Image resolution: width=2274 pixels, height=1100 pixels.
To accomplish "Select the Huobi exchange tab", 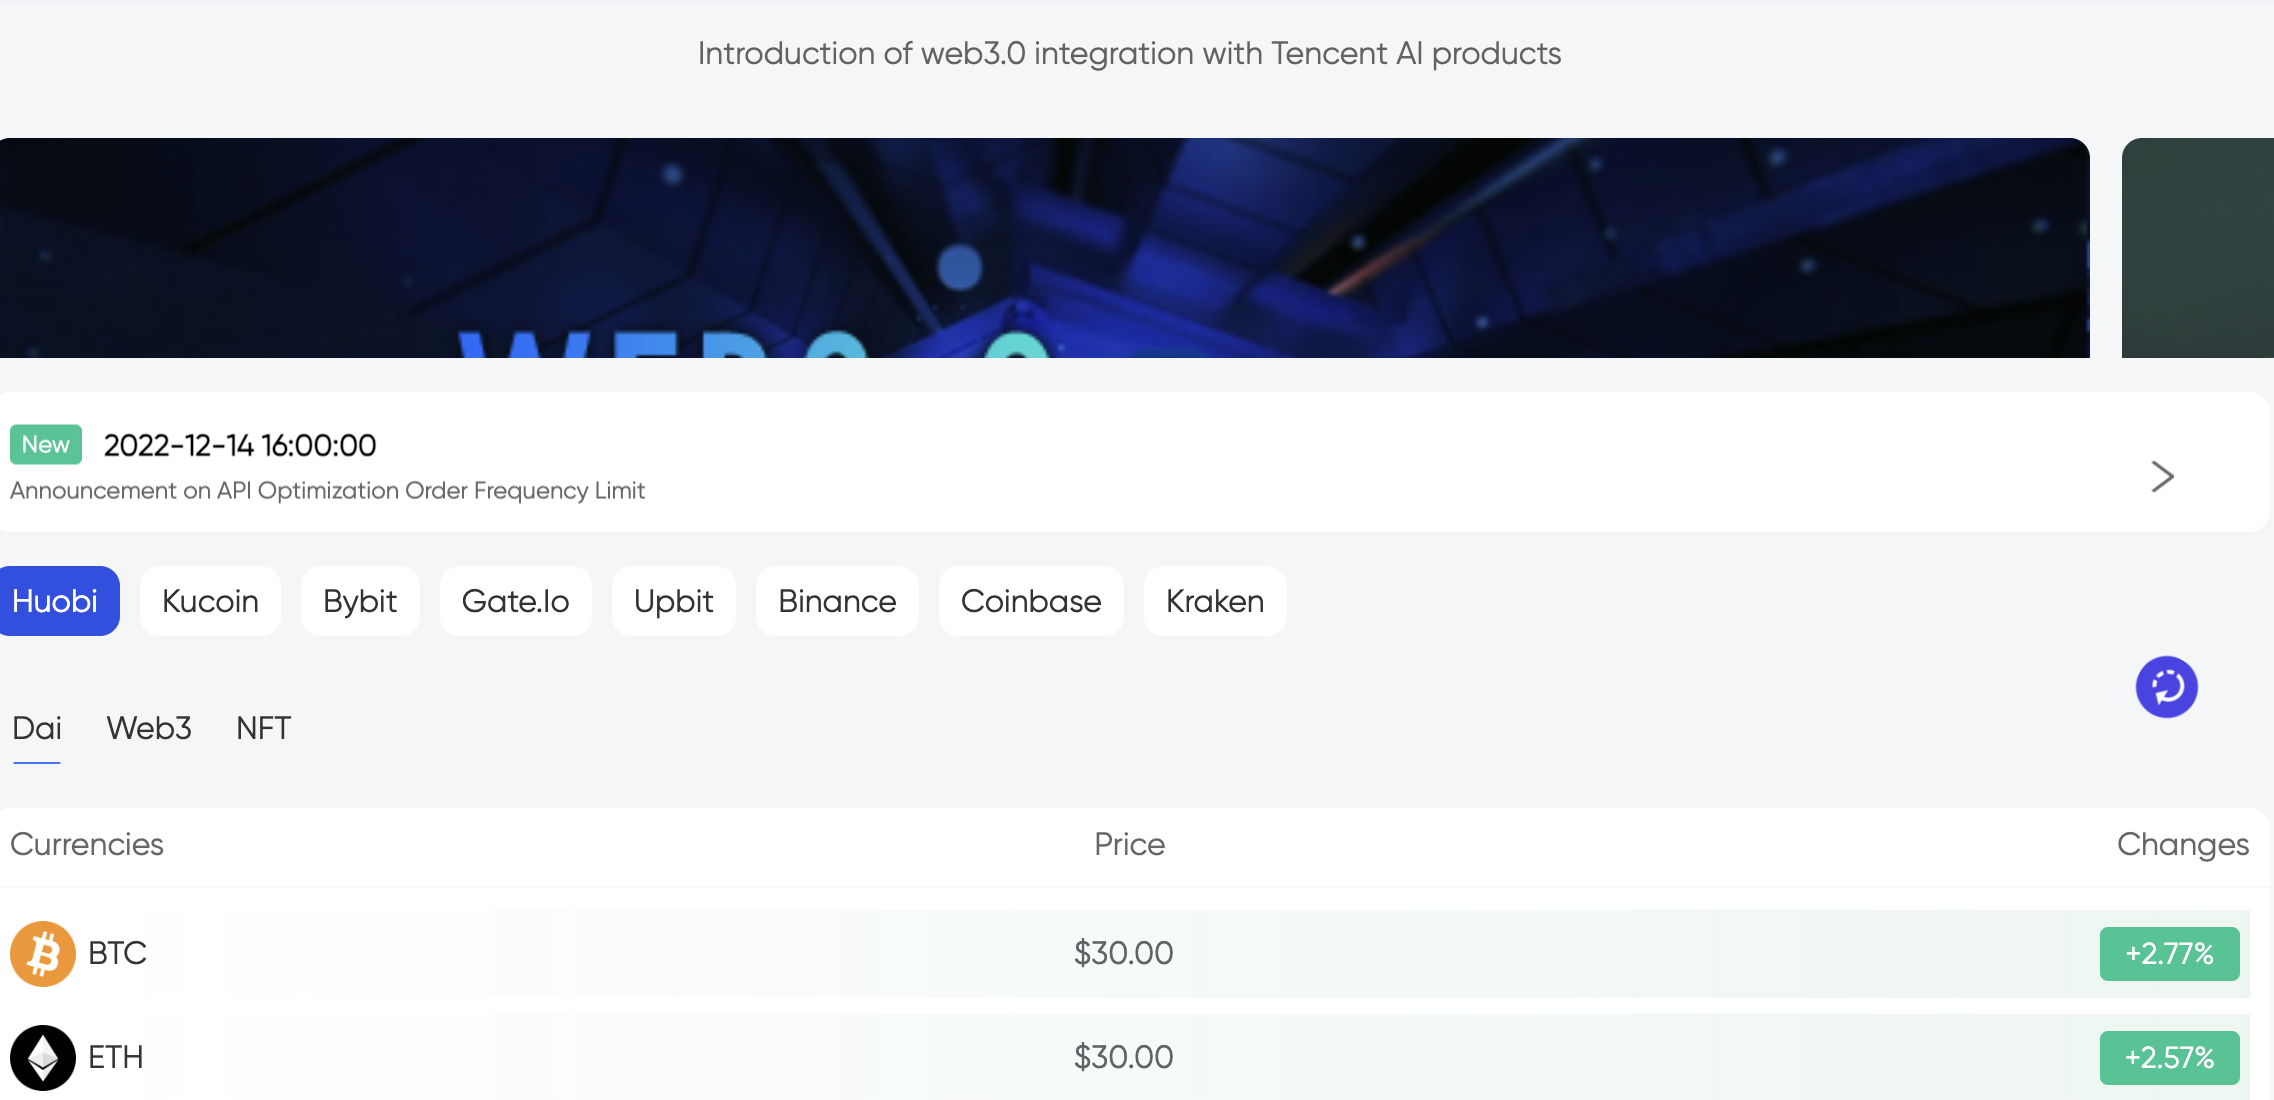I will (58, 601).
